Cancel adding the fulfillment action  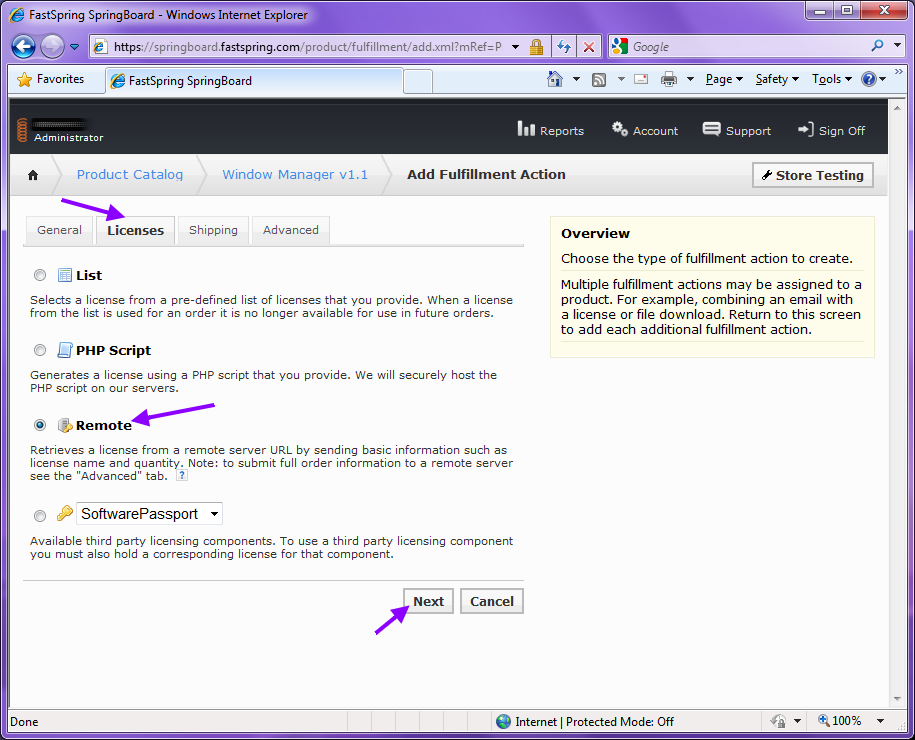492,601
